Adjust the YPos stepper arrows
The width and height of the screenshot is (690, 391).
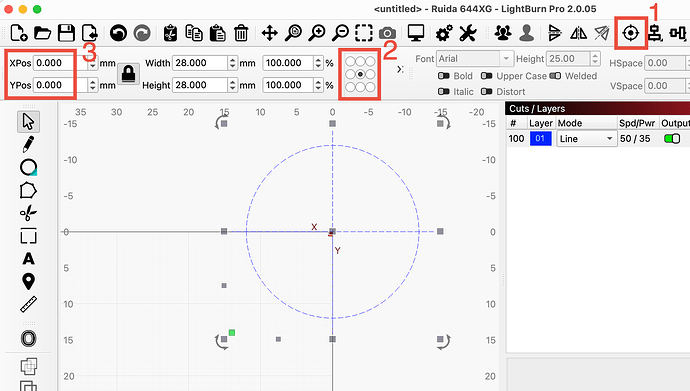pyautogui.click(x=92, y=85)
